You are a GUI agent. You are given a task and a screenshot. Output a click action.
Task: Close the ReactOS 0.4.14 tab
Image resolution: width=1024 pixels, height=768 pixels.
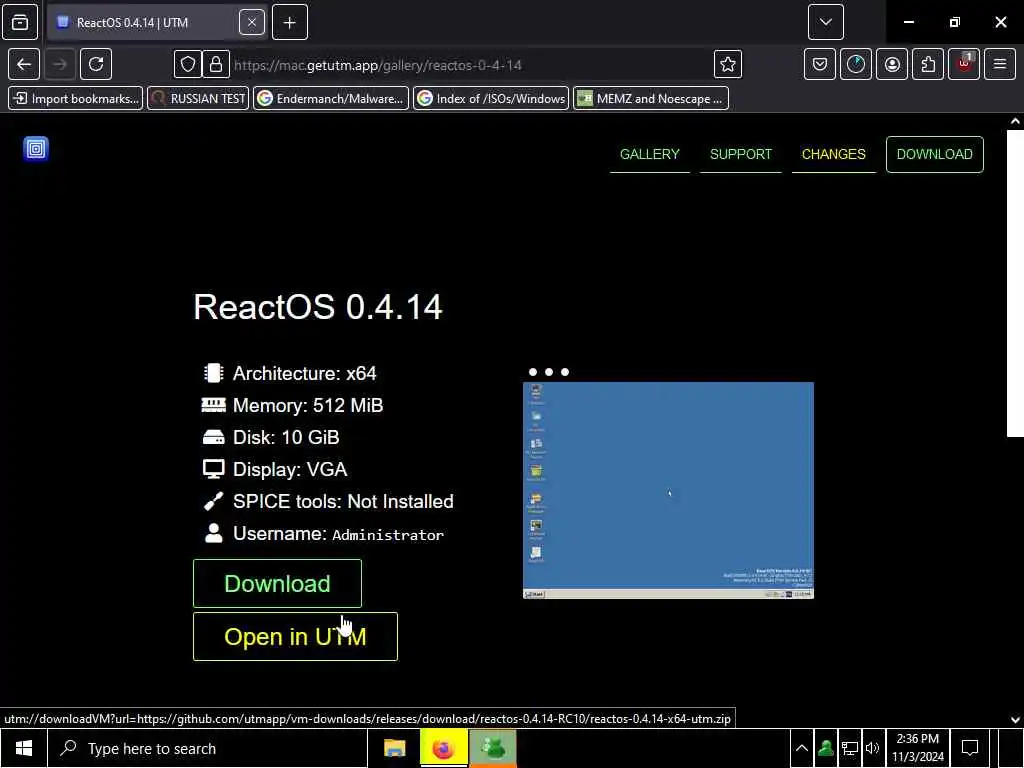point(251,22)
